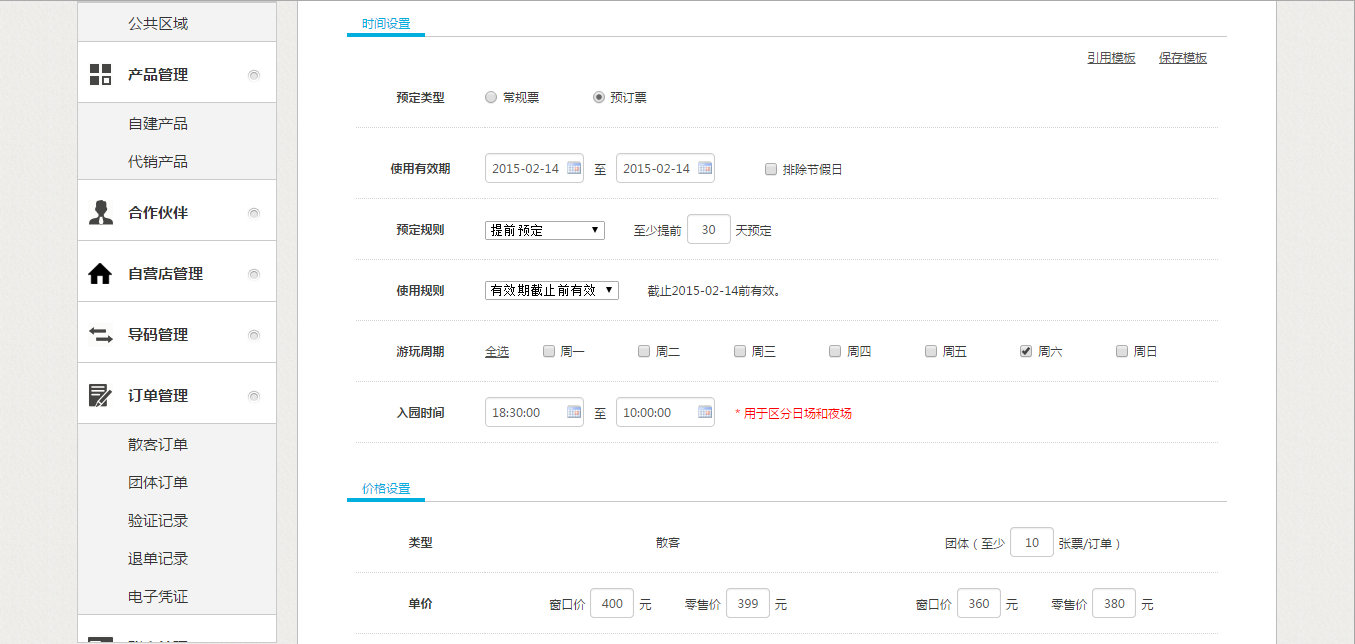Screen dimensions: 1355x644
Task: Click the 保存模板 link
Action: [1183, 58]
